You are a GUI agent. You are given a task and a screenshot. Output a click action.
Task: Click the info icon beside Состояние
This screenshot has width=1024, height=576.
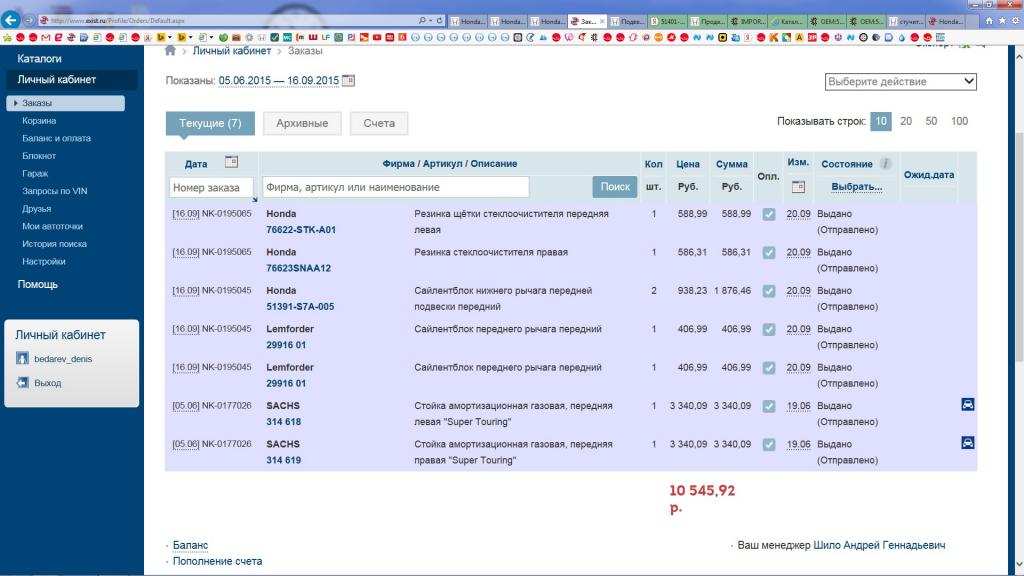tap(886, 163)
